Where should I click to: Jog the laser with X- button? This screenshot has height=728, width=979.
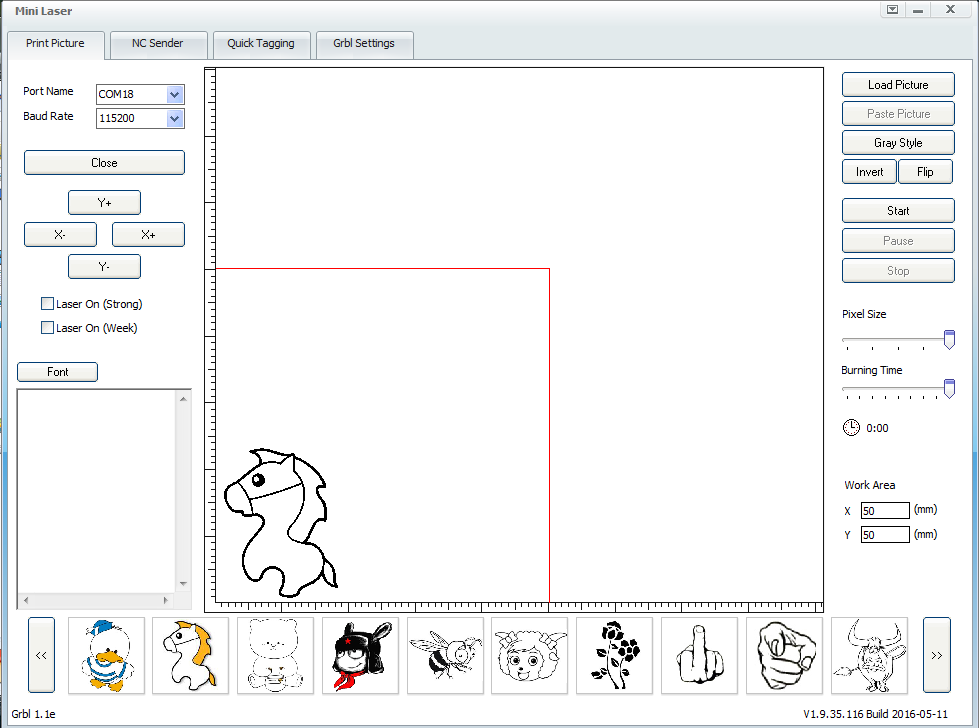click(61, 234)
